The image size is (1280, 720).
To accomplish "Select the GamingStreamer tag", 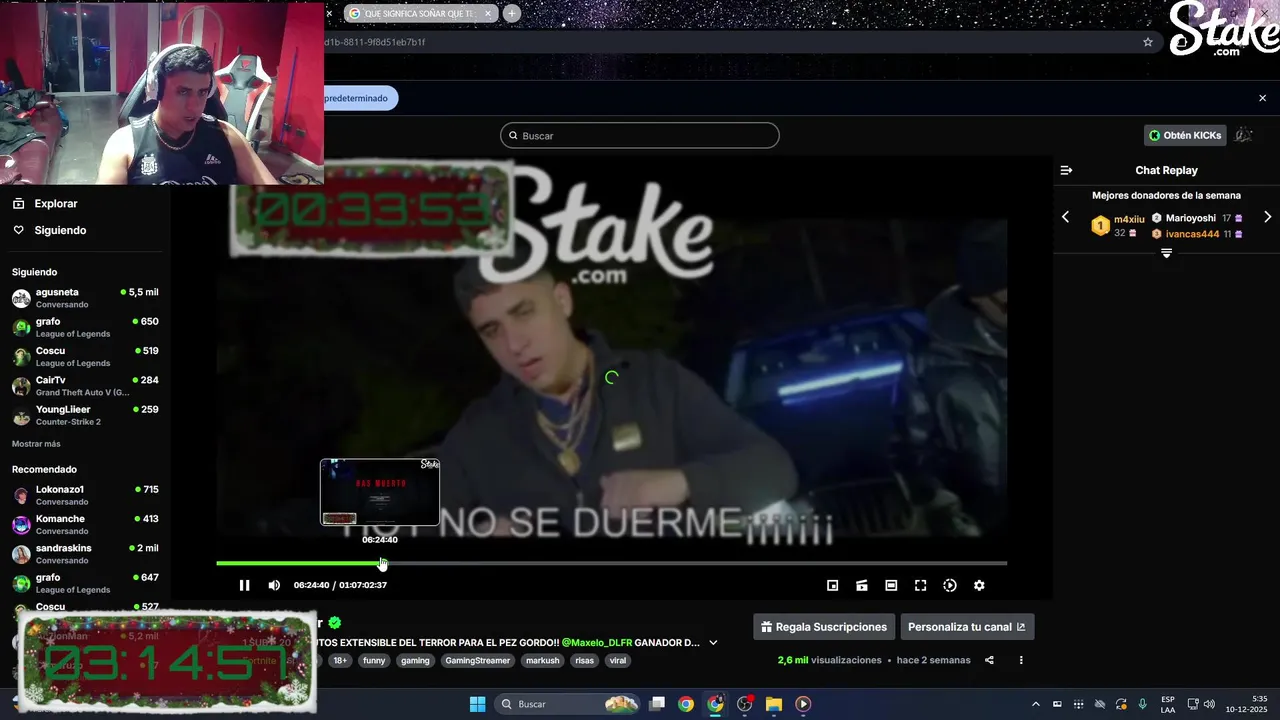I will (477, 660).
